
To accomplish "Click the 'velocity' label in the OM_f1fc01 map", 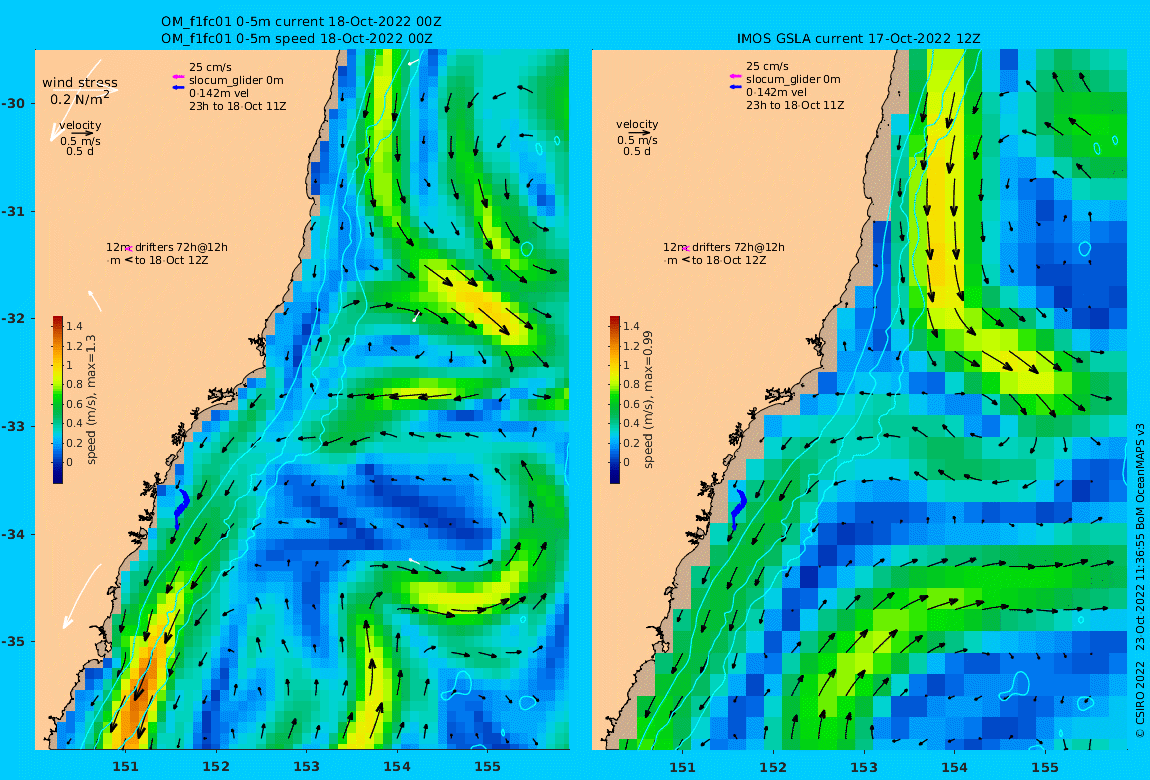I will point(80,125).
